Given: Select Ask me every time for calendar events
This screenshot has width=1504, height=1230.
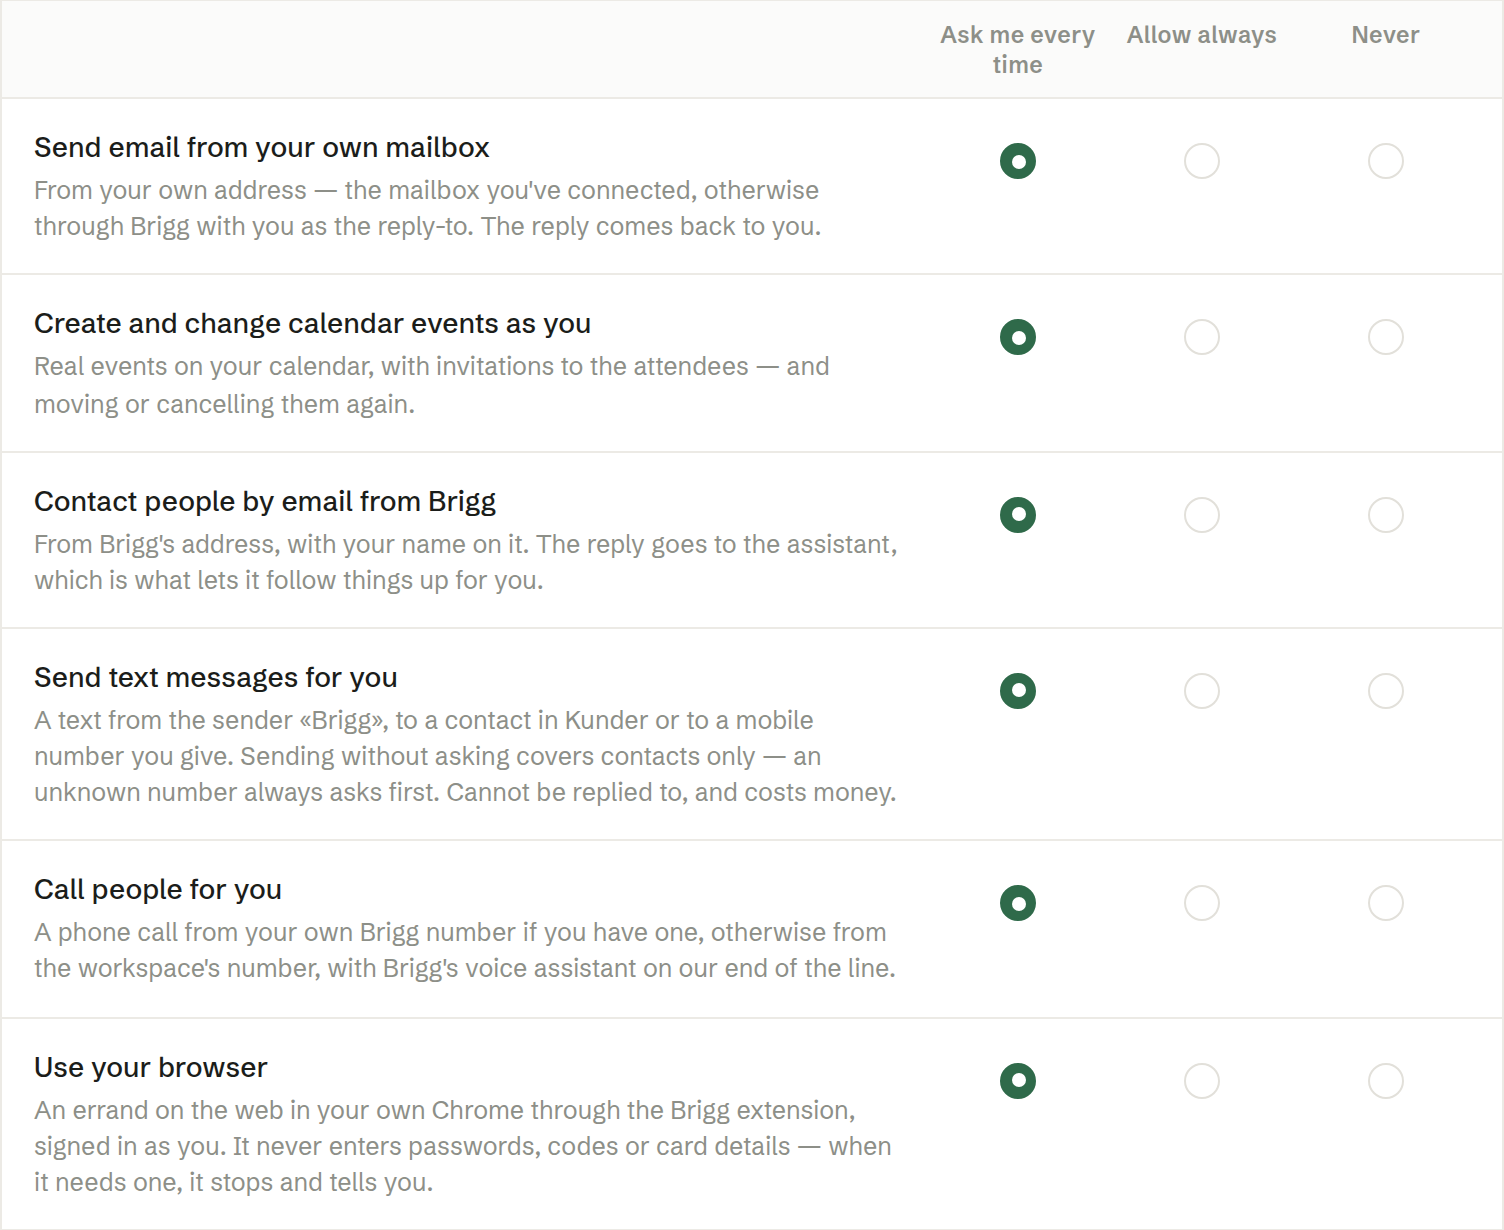Looking at the screenshot, I should pos(1017,337).
